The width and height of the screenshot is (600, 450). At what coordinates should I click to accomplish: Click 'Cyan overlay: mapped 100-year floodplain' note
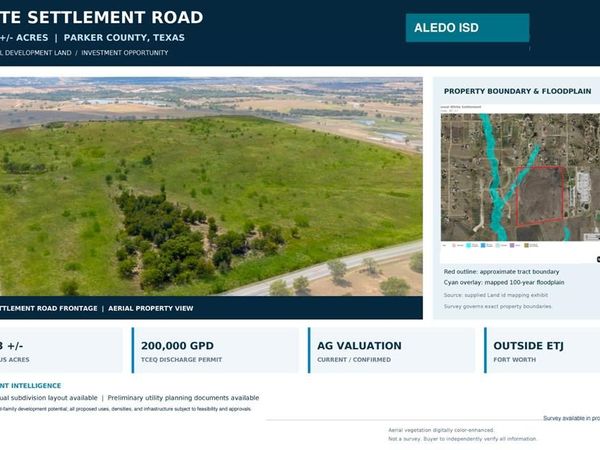504,282
